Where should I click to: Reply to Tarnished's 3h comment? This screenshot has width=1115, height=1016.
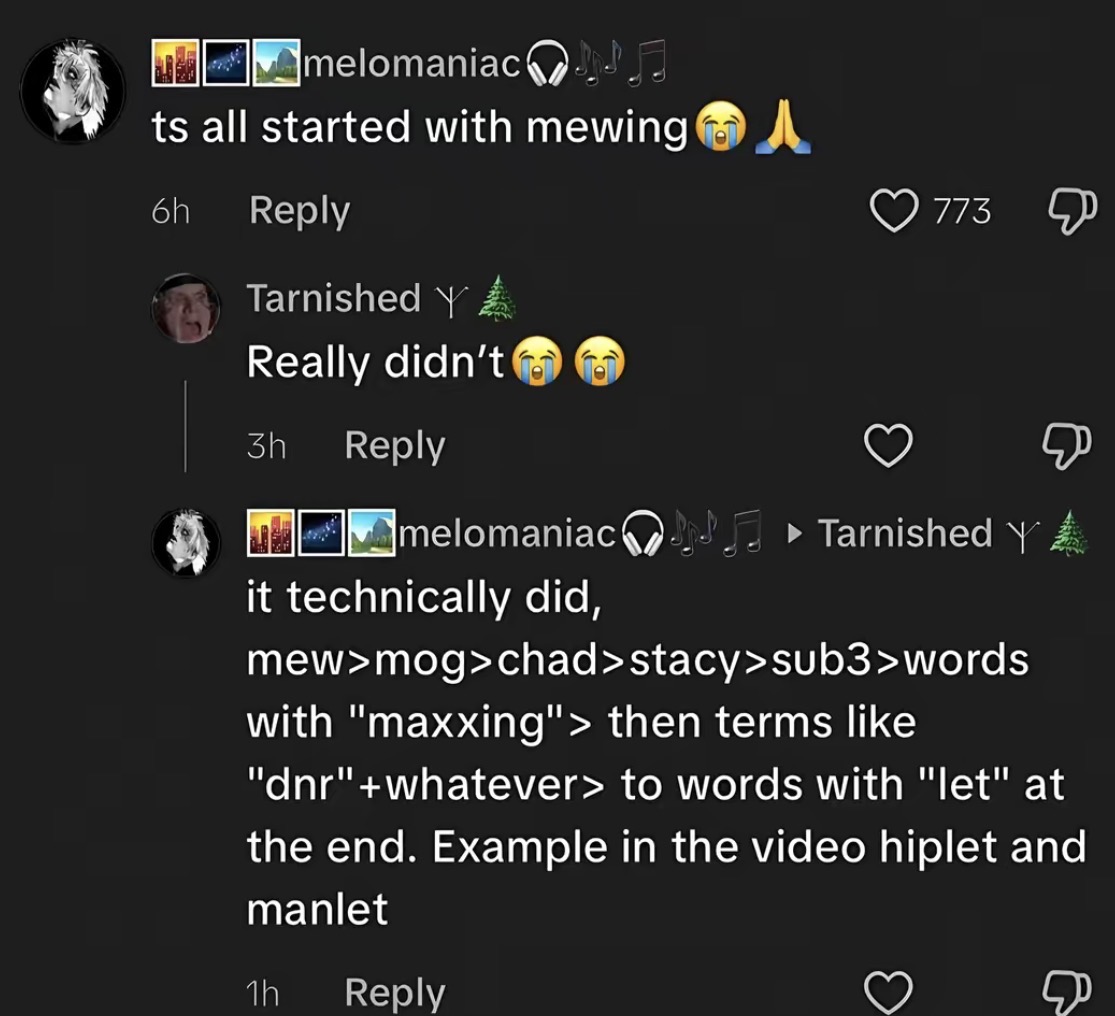tap(395, 446)
